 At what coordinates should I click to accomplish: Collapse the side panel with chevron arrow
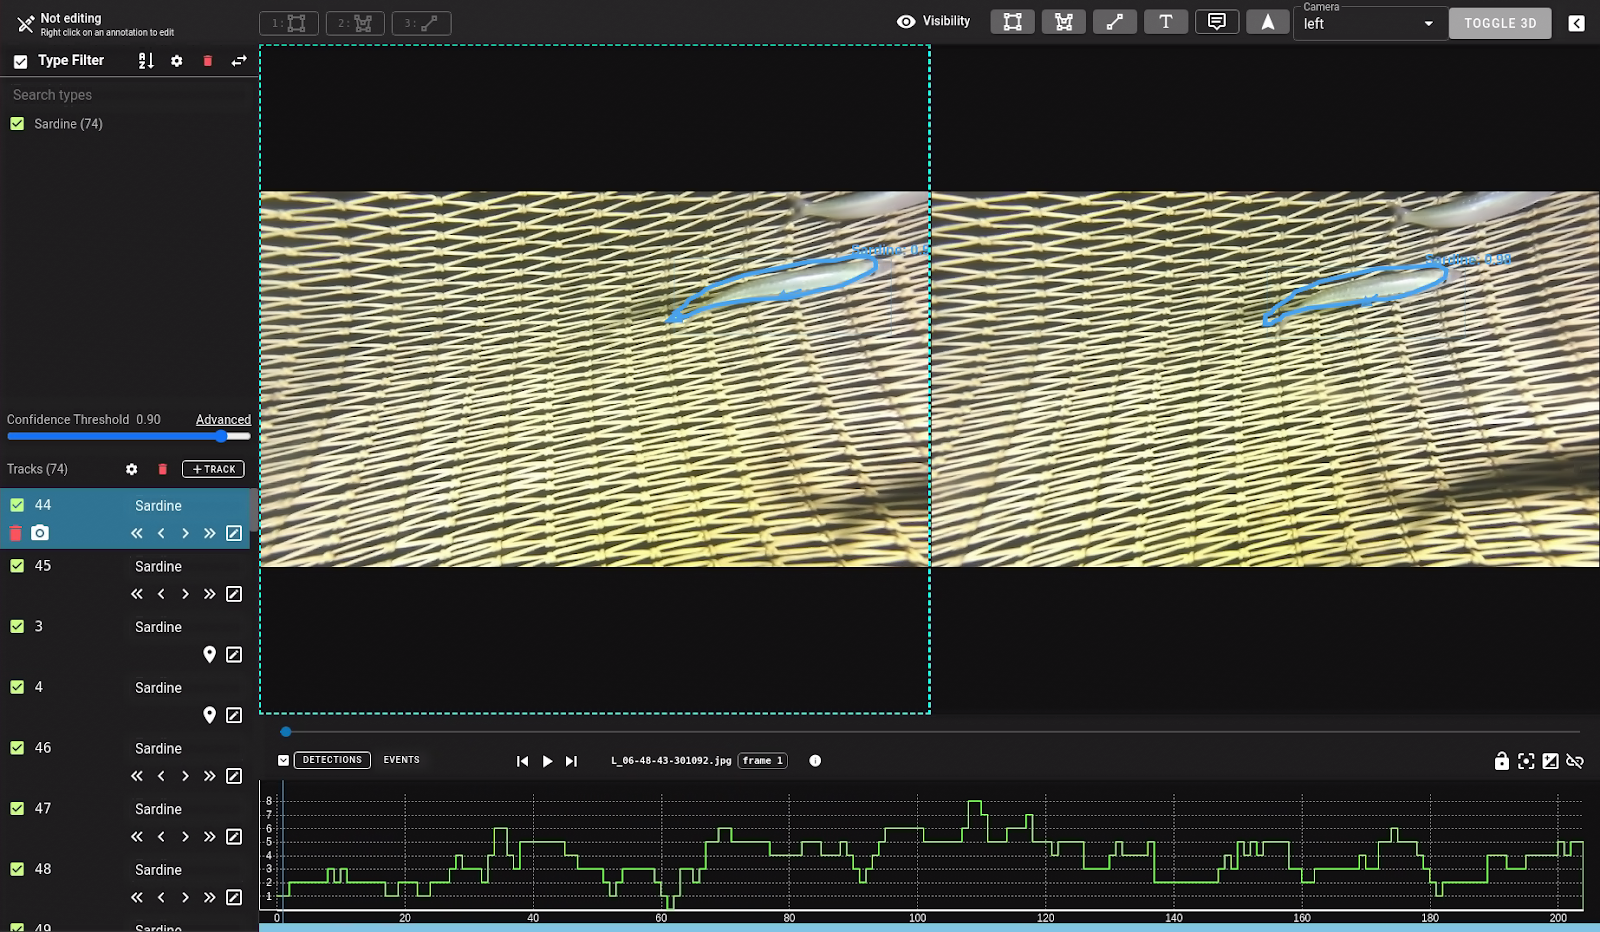[1576, 23]
